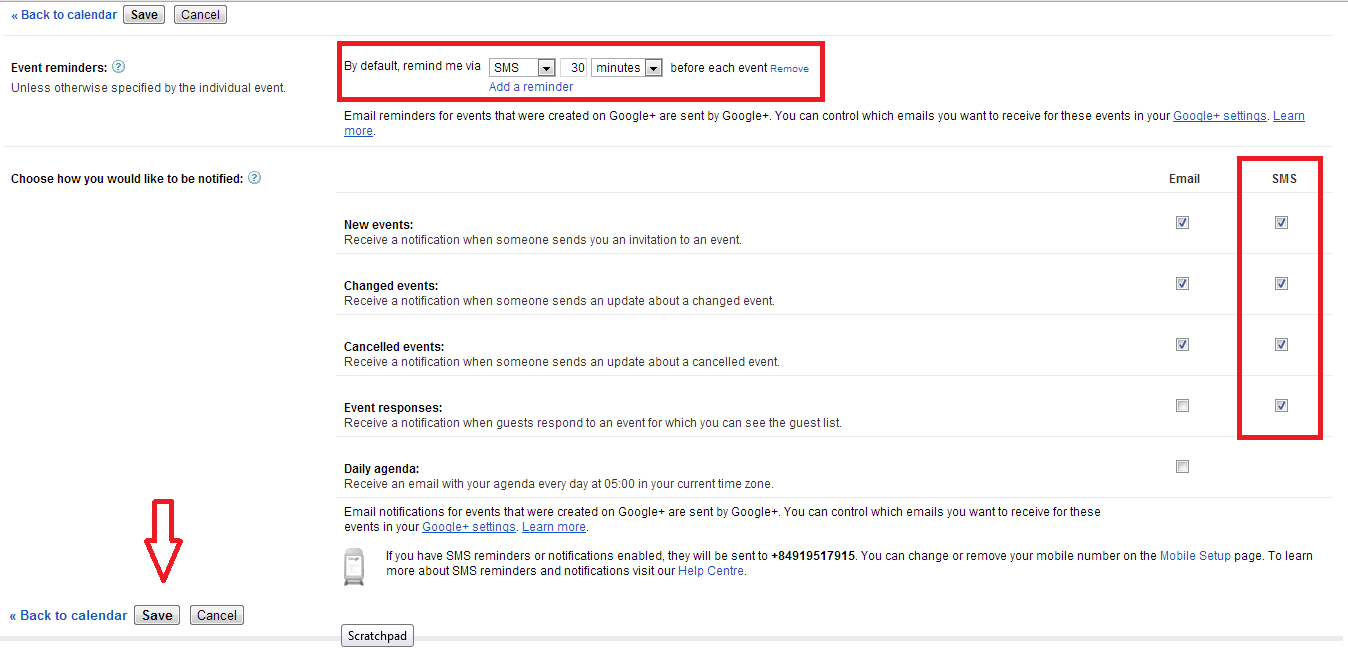Visit the Help Centre link
Viewport: 1348px width, 648px height.
[x=711, y=571]
